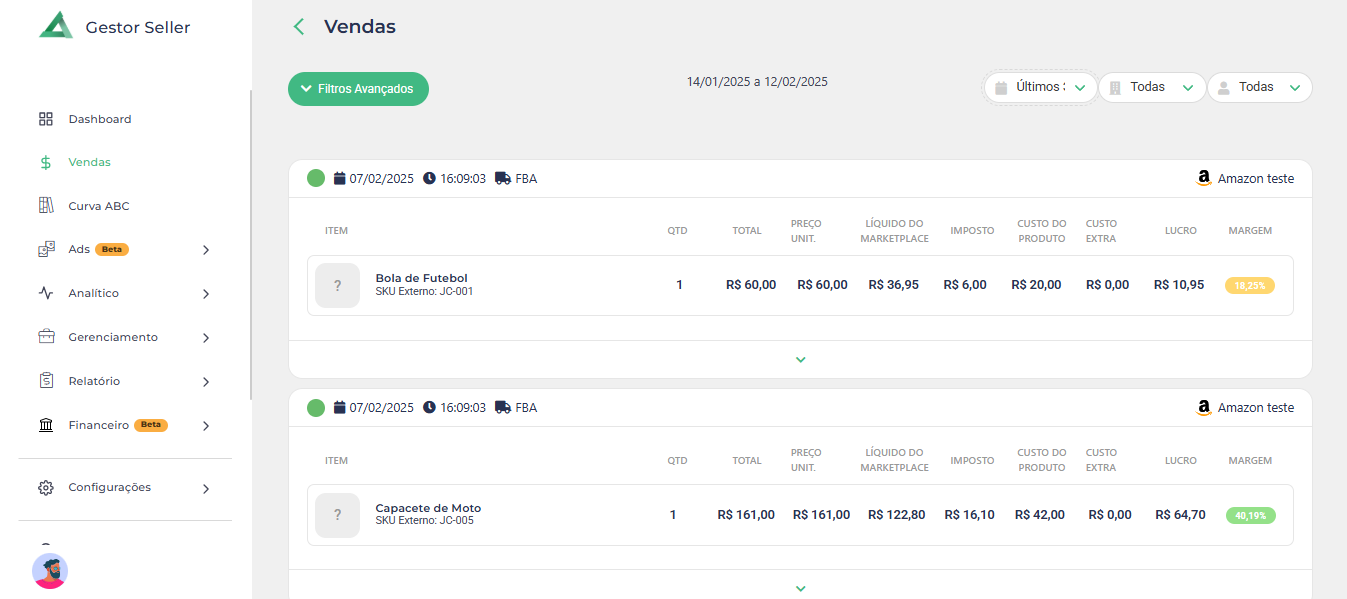Select Vendas in the sidebar menu
1347x599 pixels.
click(89, 162)
